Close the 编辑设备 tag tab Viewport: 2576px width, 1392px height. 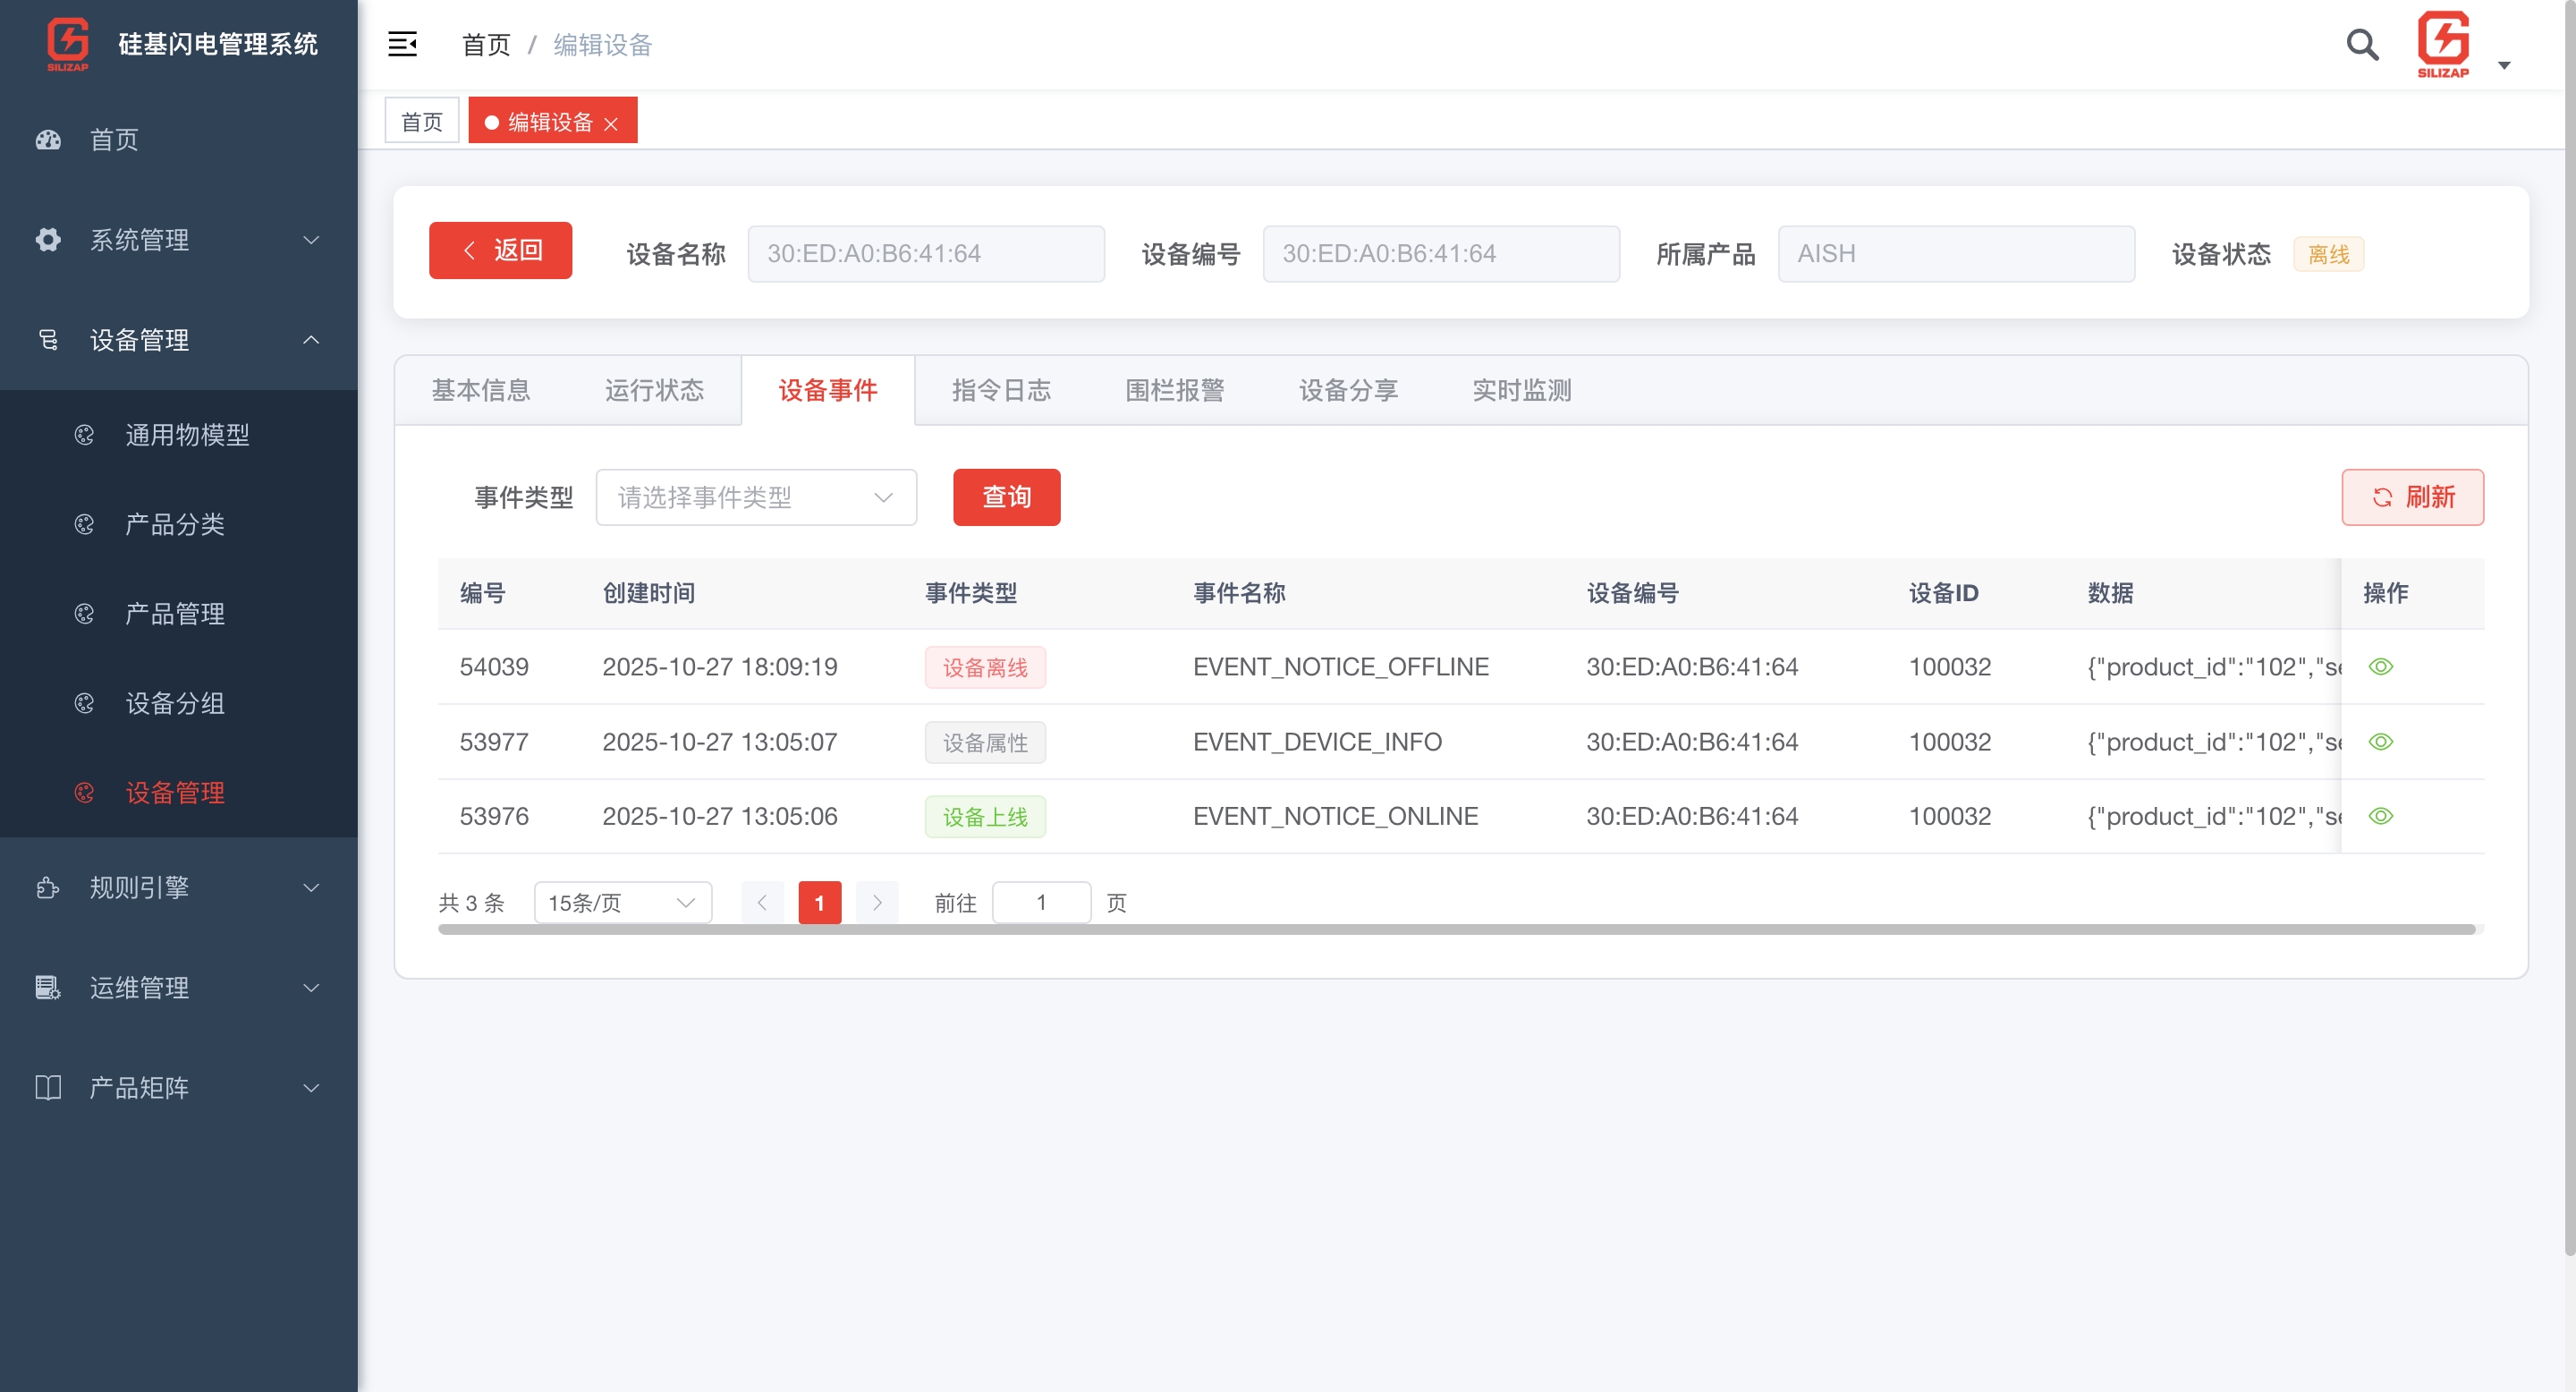(x=611, y=124)
